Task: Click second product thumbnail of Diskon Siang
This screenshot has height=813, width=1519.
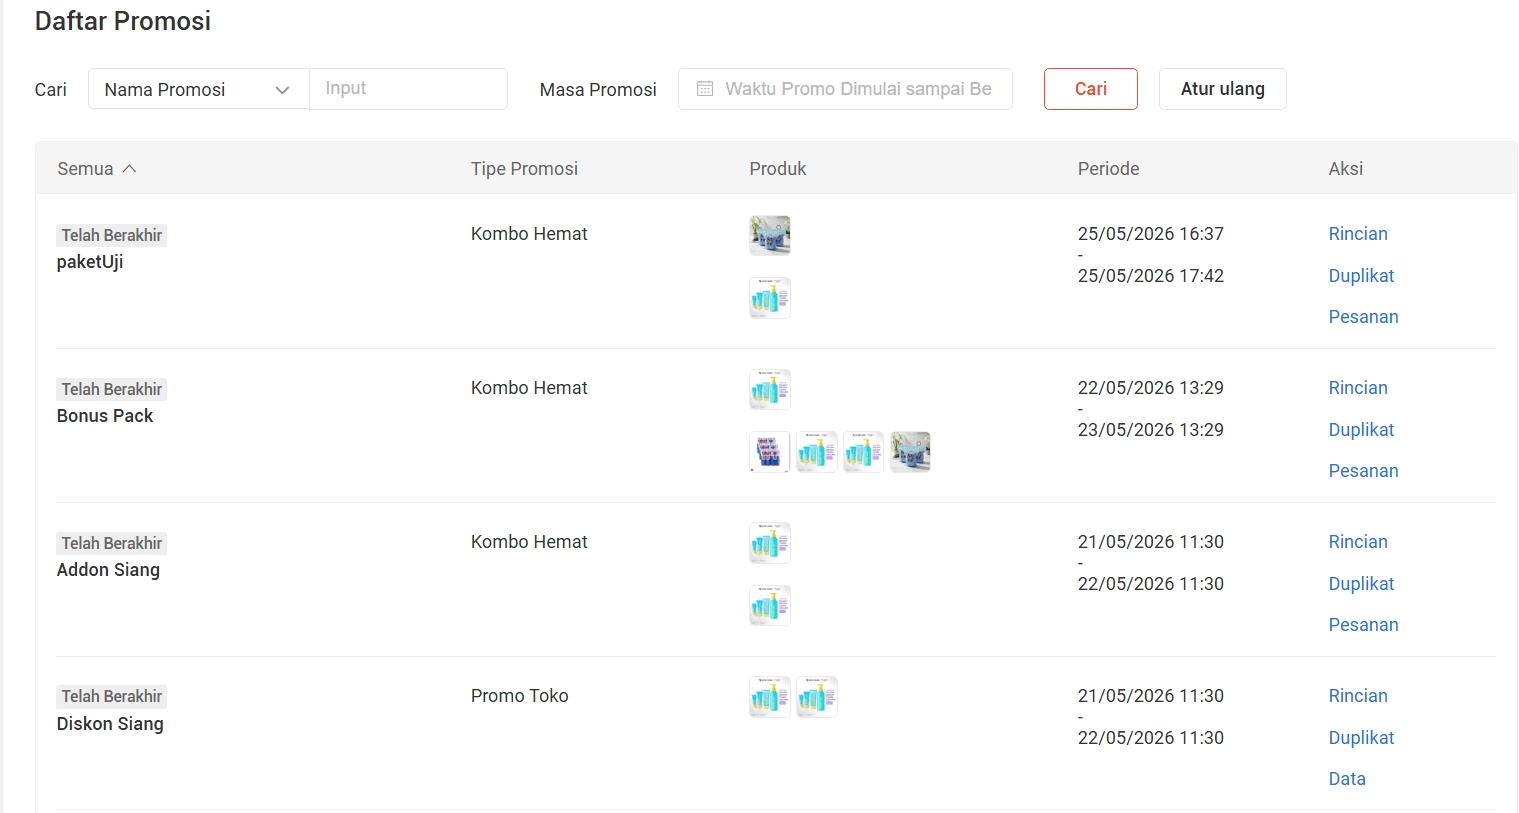Action: (817, 697)
